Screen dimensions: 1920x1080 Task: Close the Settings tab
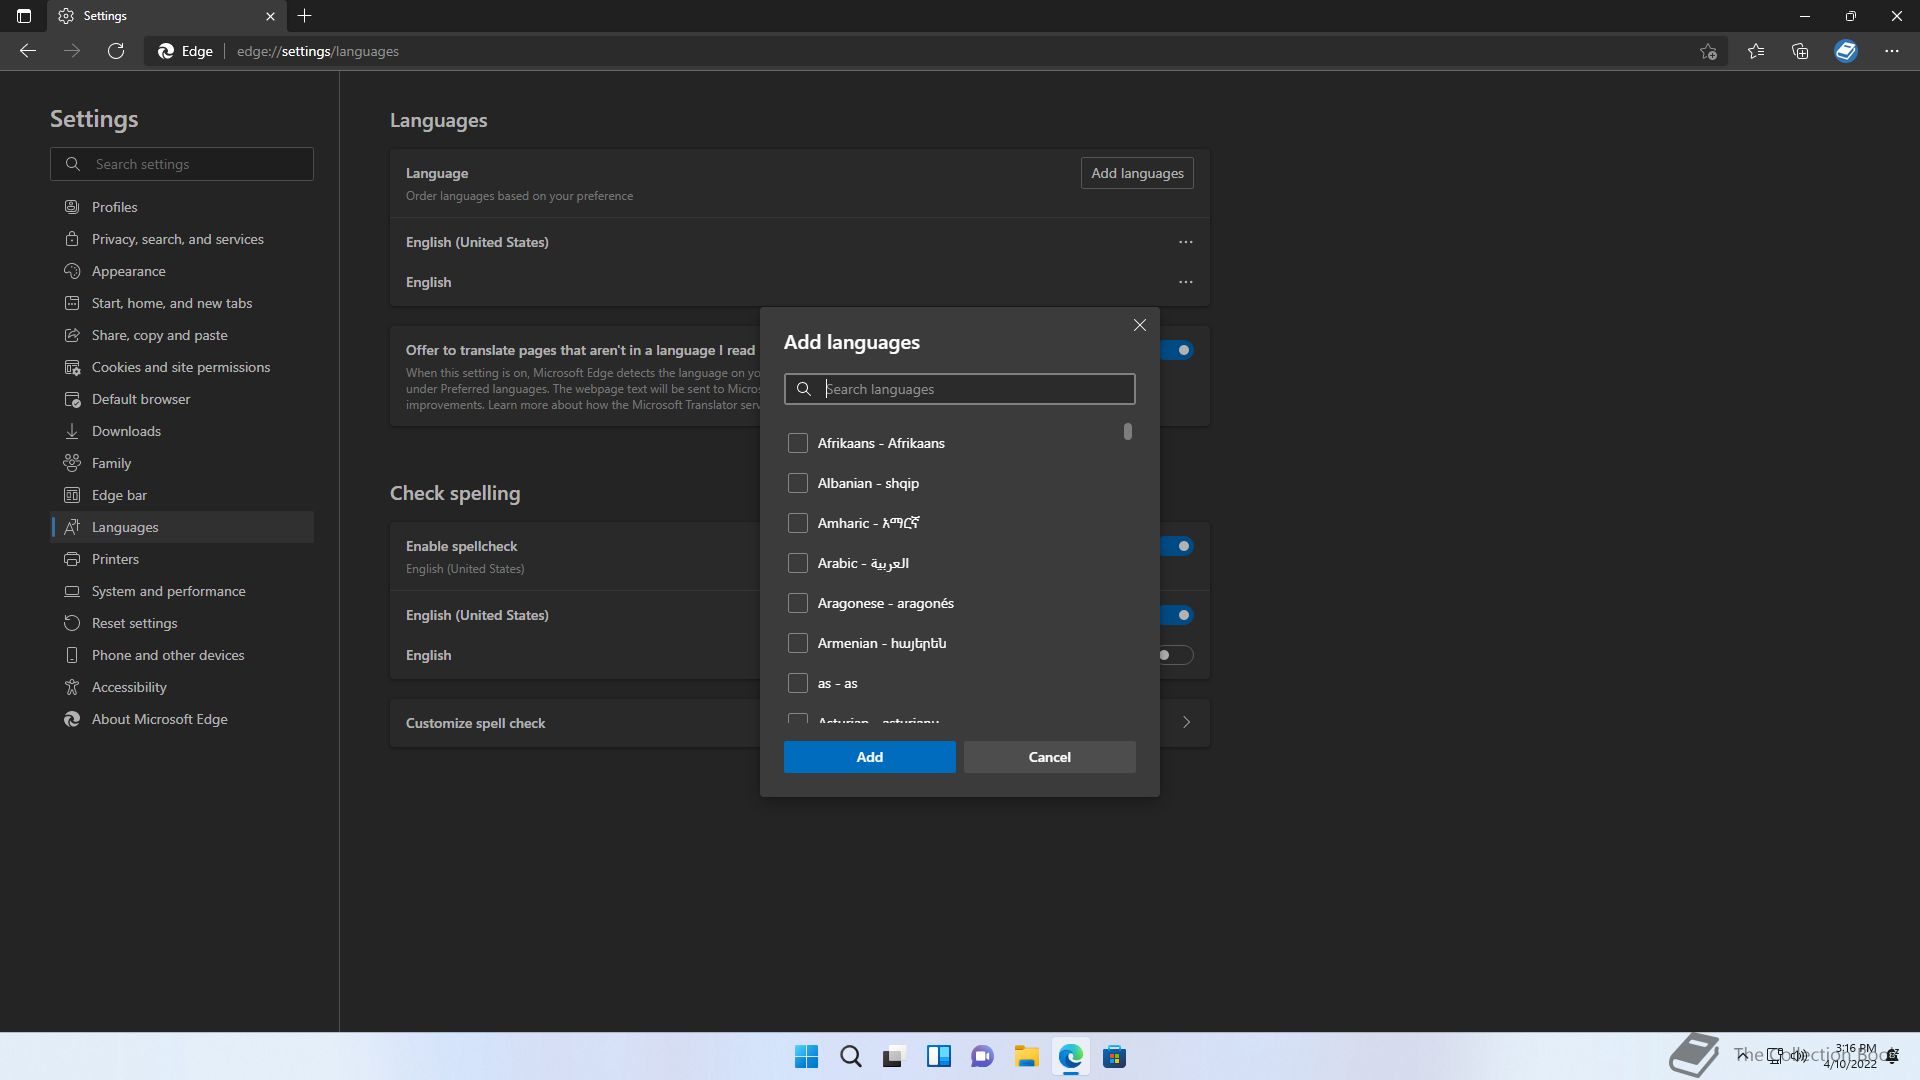pyautogui.click(x=270, y=16)
